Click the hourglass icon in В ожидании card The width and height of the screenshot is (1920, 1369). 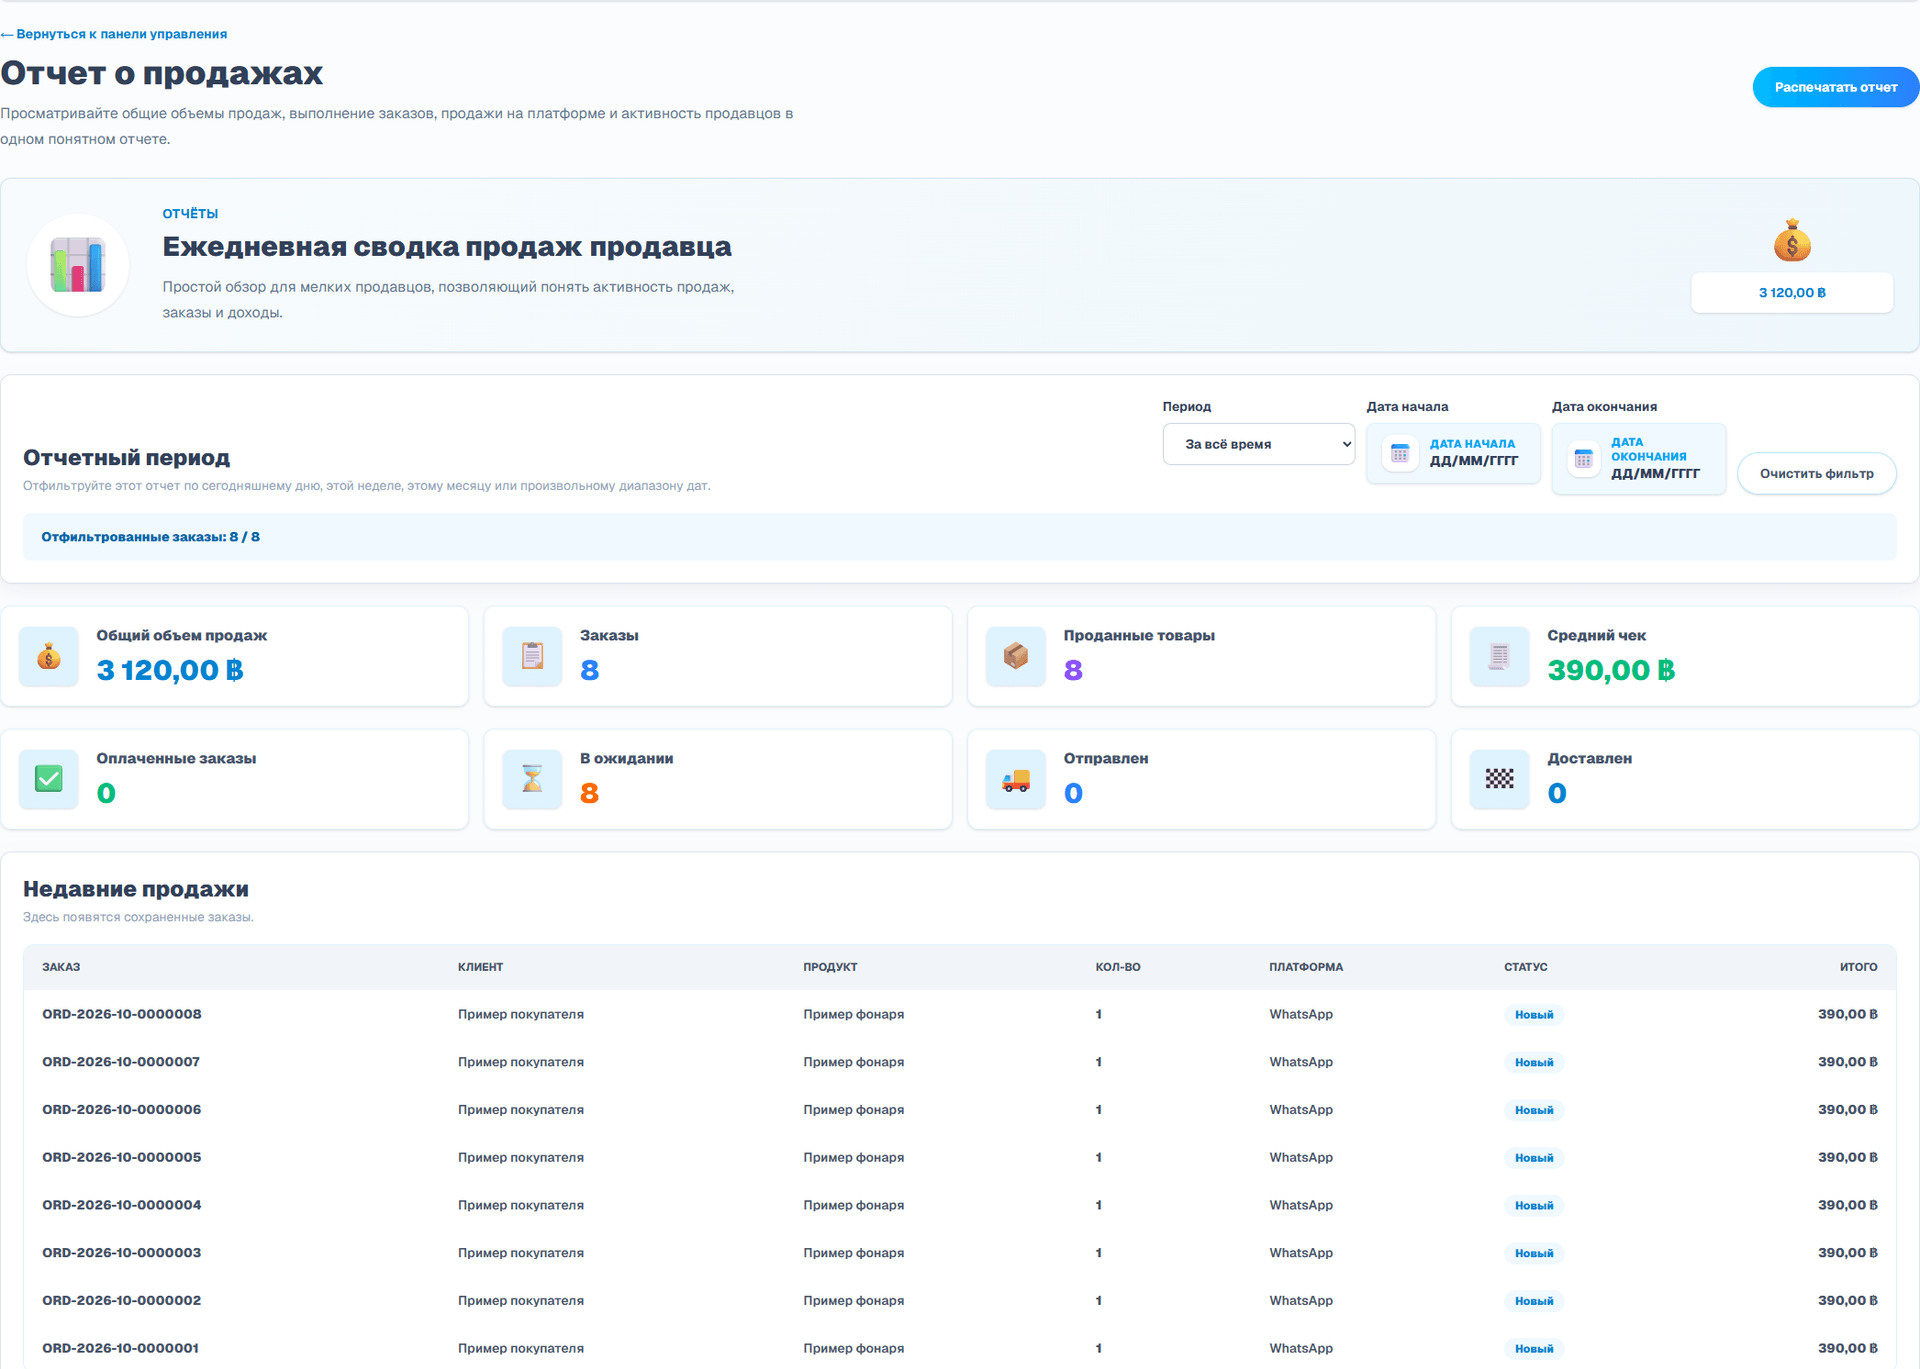click(x=532, y=779)
